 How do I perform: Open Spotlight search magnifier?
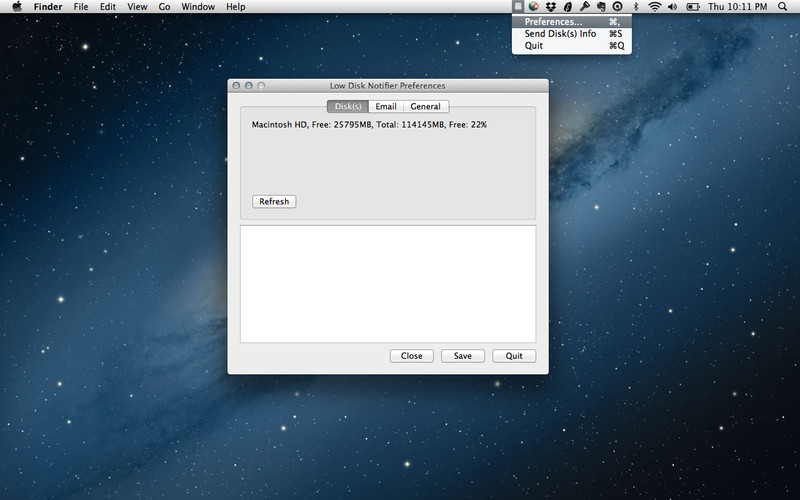[x=782, y=7]
